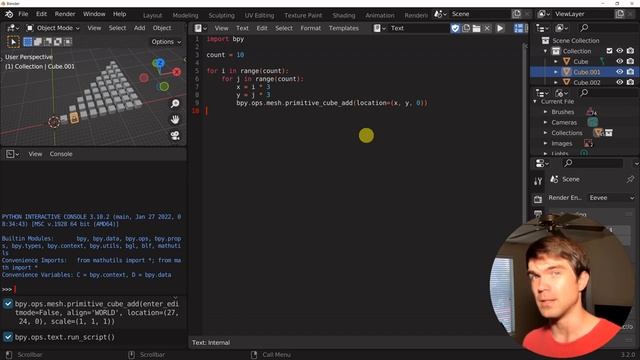The height and width of the screenshot is (360, 640).
Task: Click the zoom magnifier gizmo in viewport
Action: click(x=175, y=104)
